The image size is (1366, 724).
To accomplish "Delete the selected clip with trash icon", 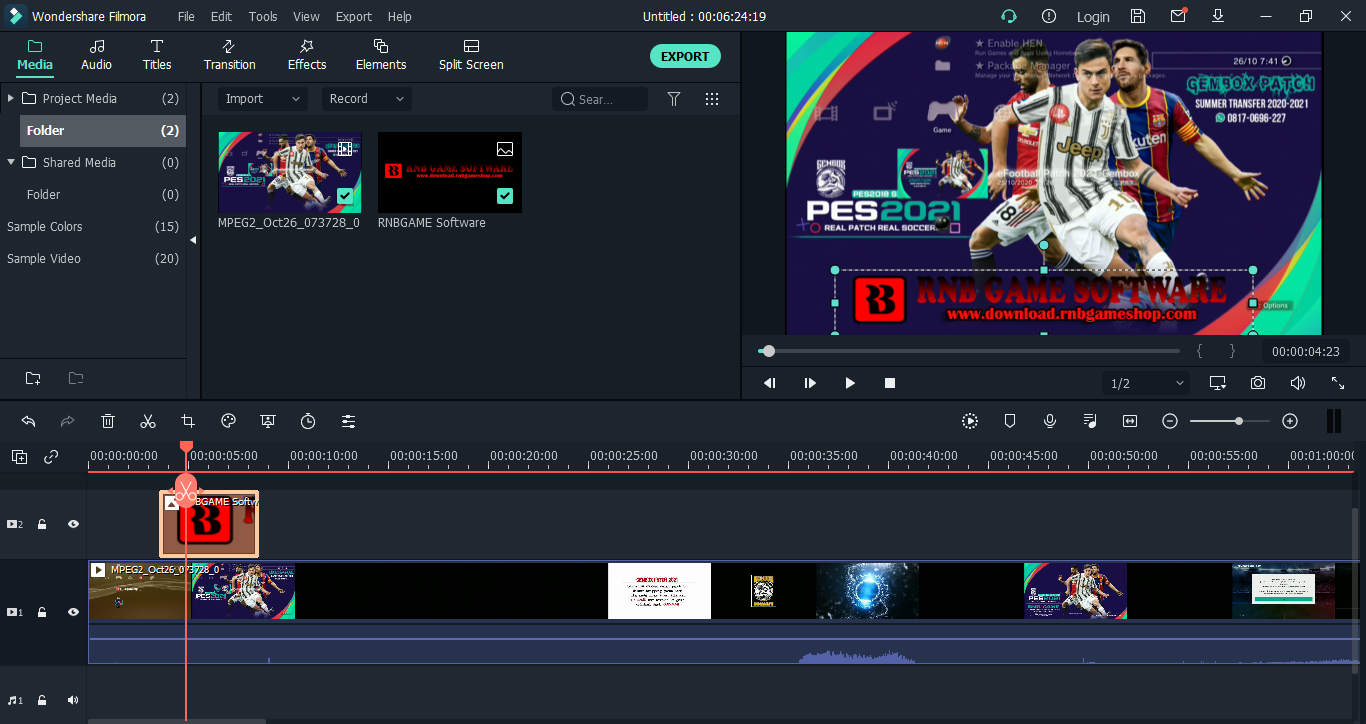I will click(108, 421).
